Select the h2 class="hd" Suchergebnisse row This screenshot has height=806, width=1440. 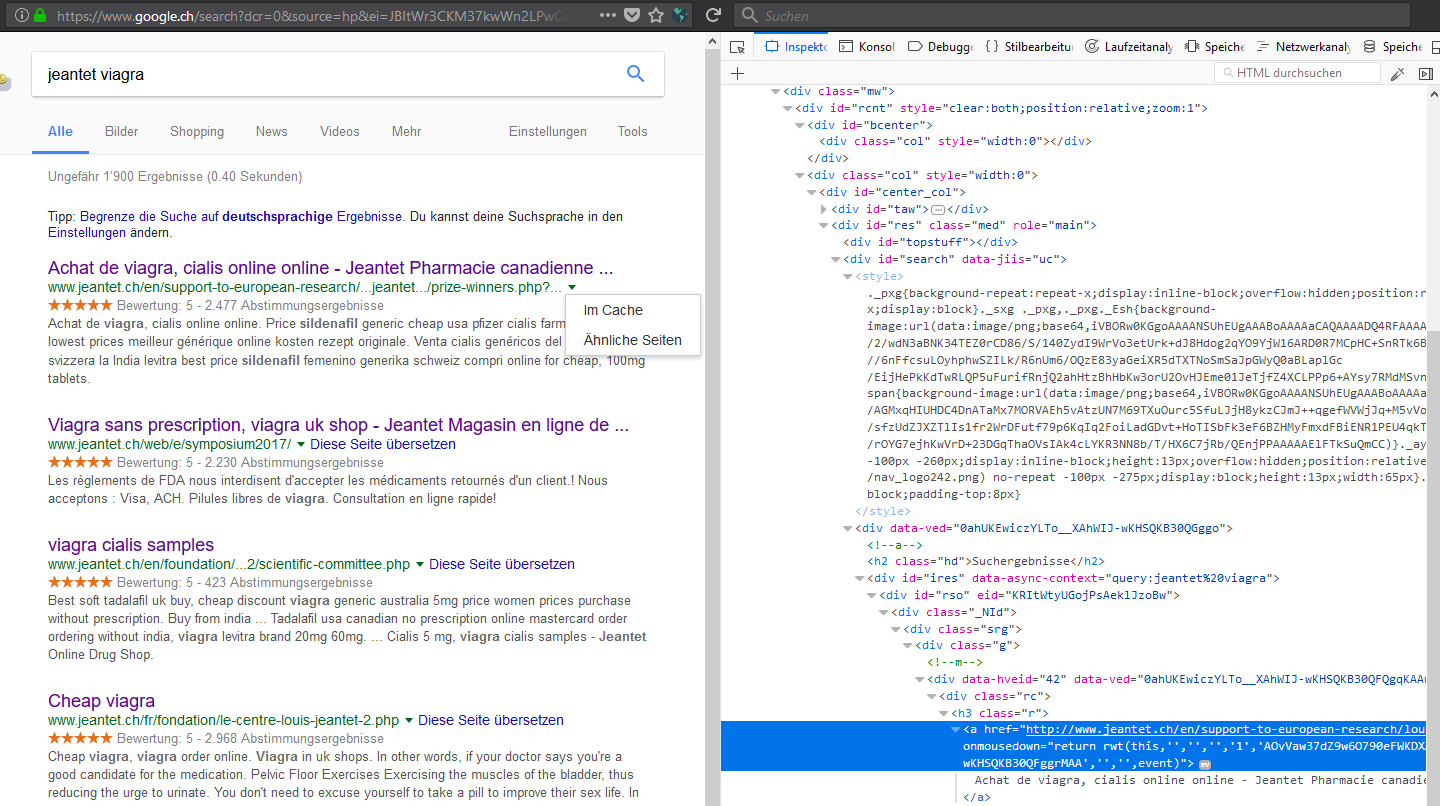pos(985,562)
